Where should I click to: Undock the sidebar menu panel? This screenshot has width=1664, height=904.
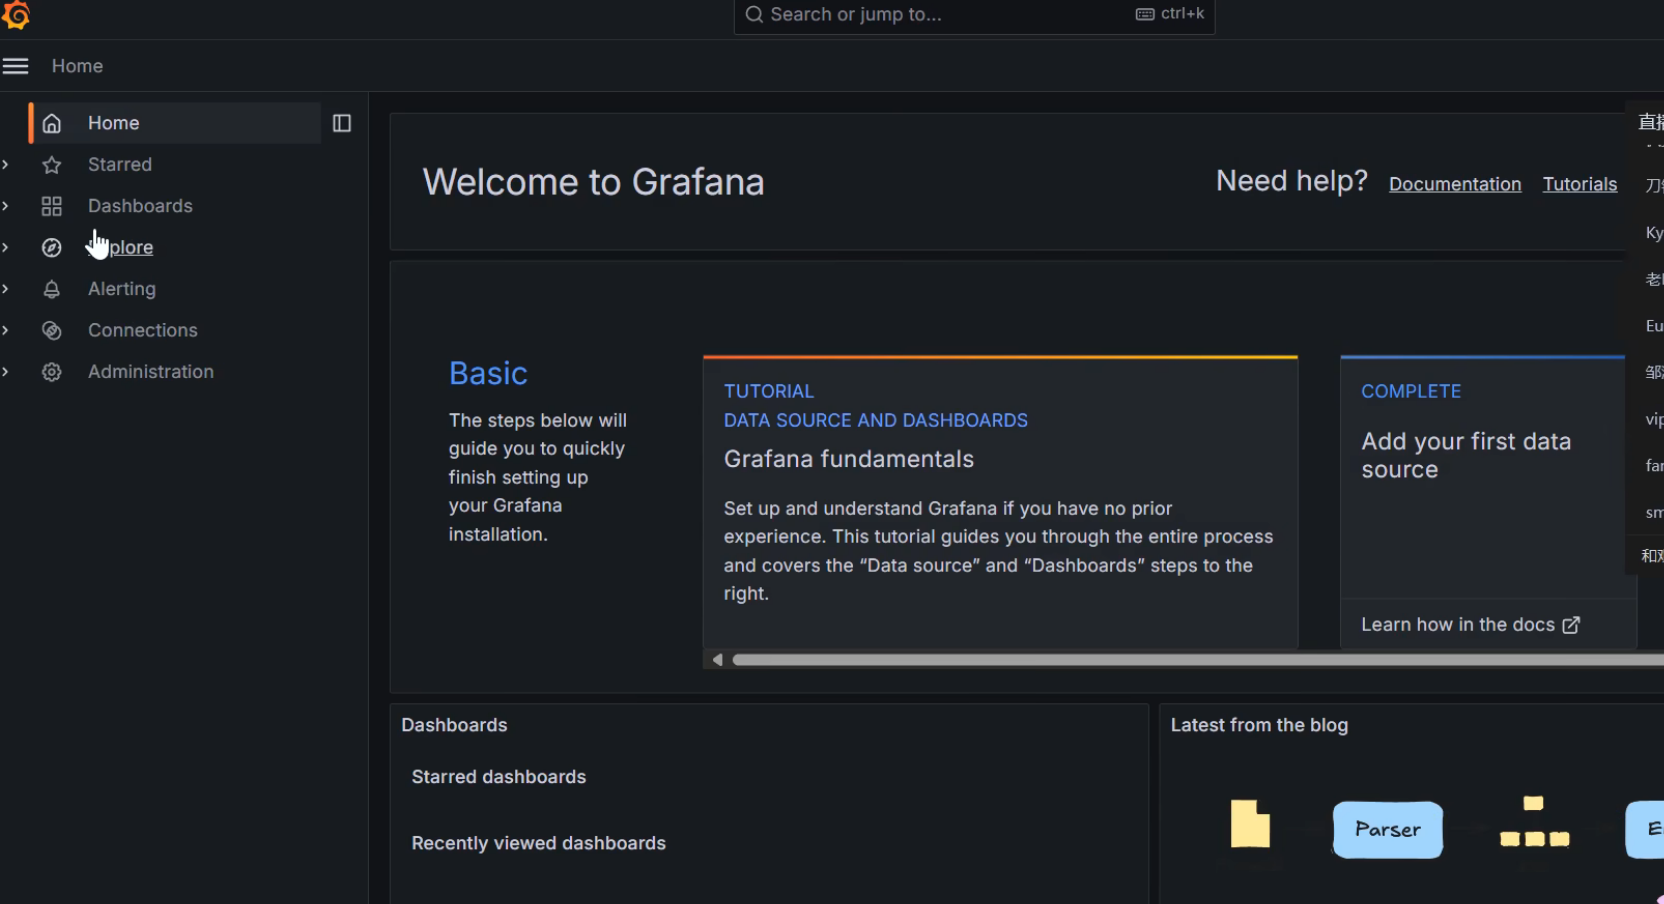coord(342,123)
